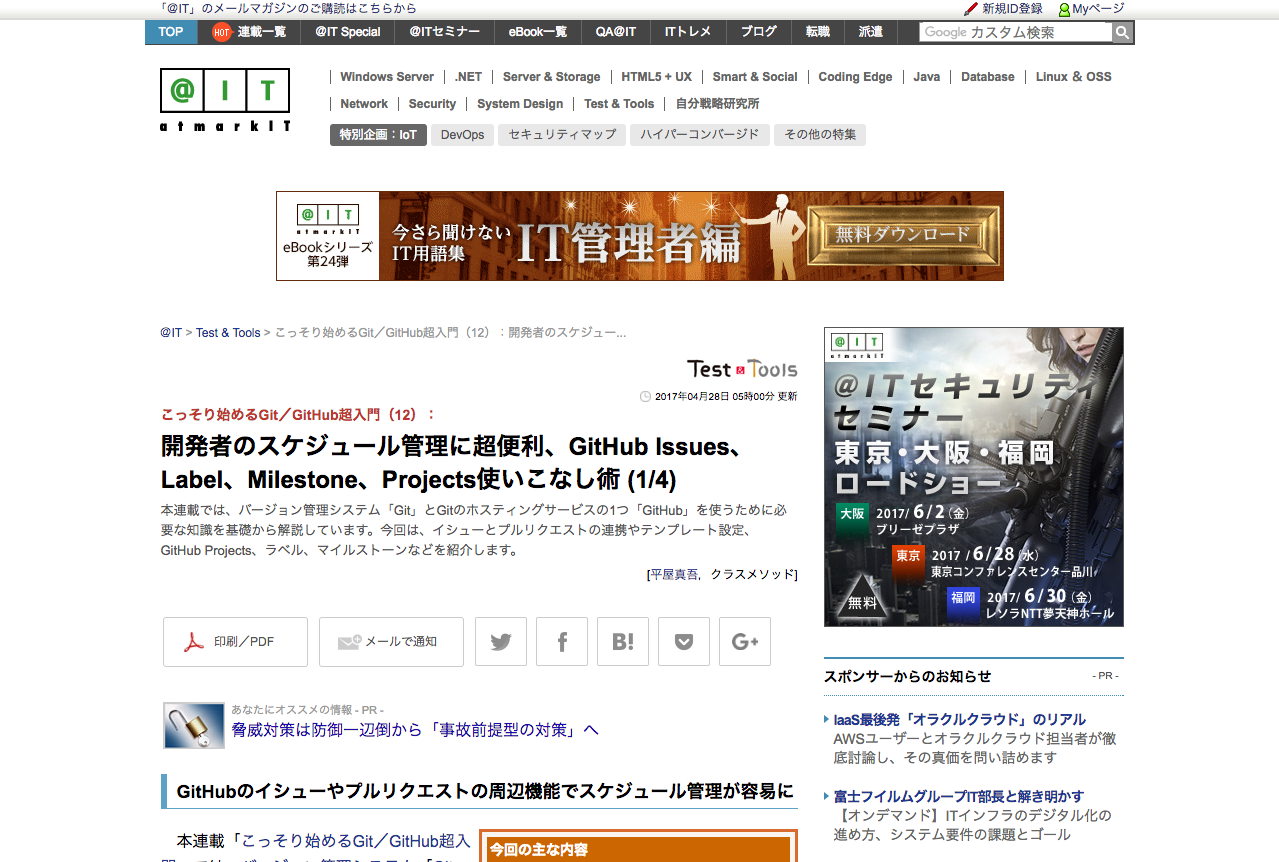Open the Server & Storage category
The image size is (1279, 862).
551,77
